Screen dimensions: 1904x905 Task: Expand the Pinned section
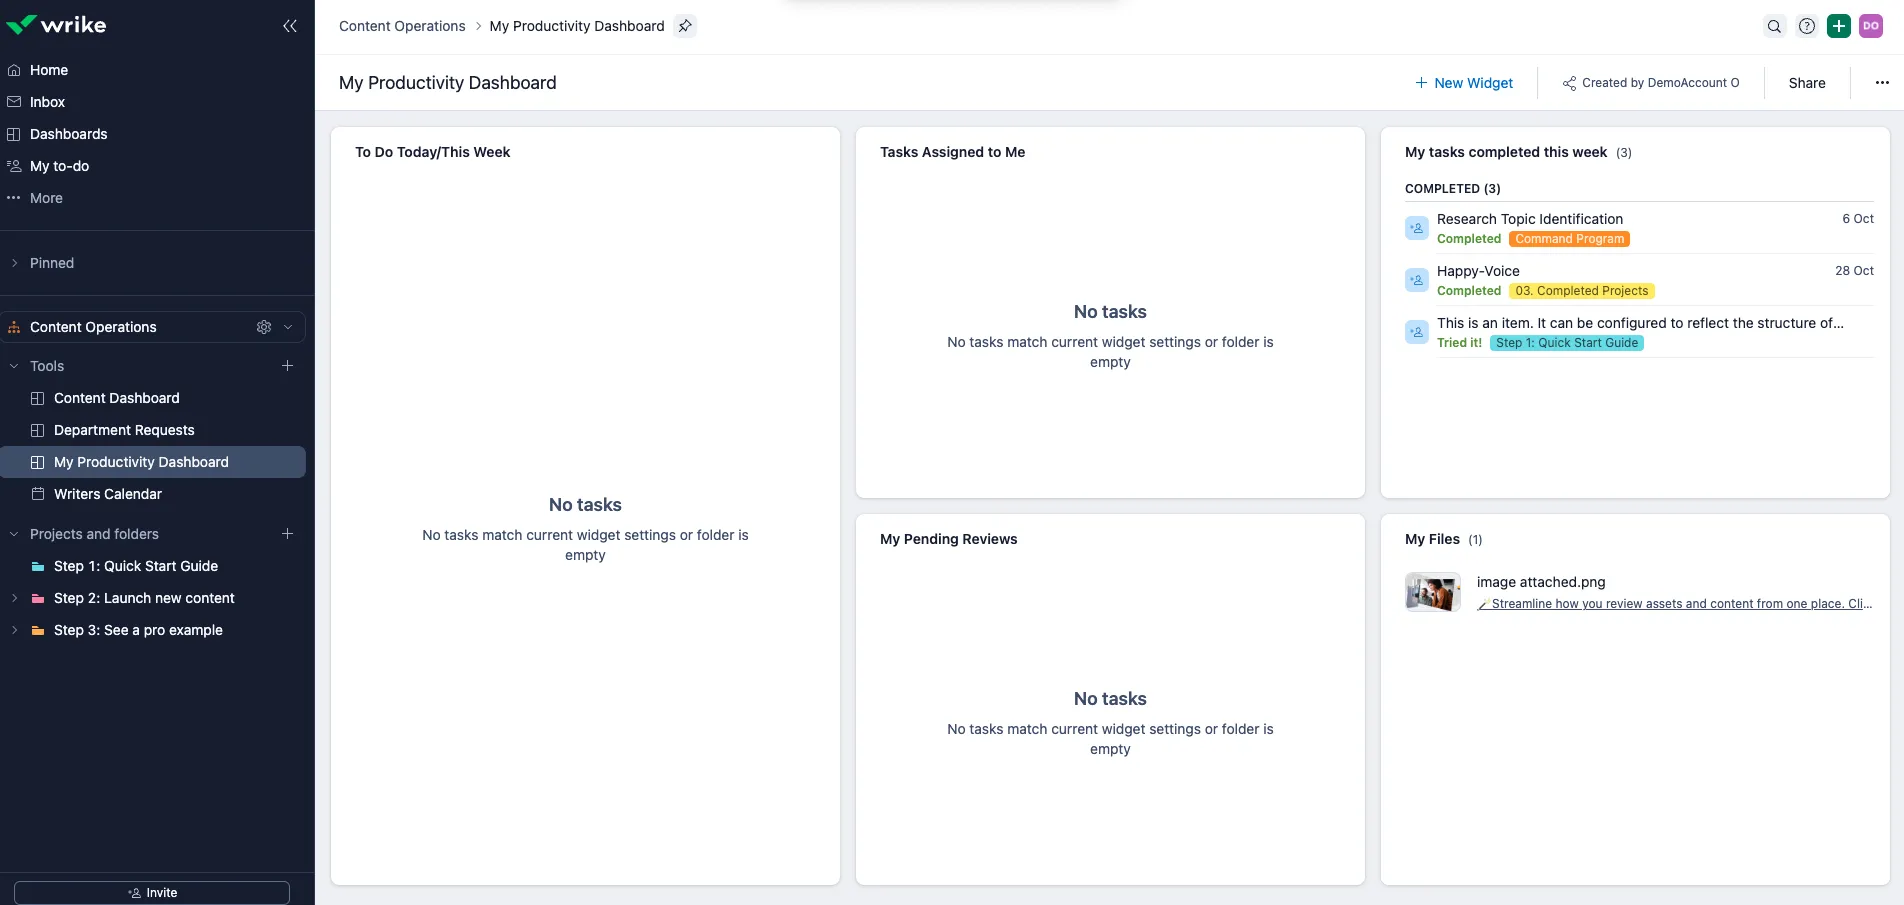point(14,263)
